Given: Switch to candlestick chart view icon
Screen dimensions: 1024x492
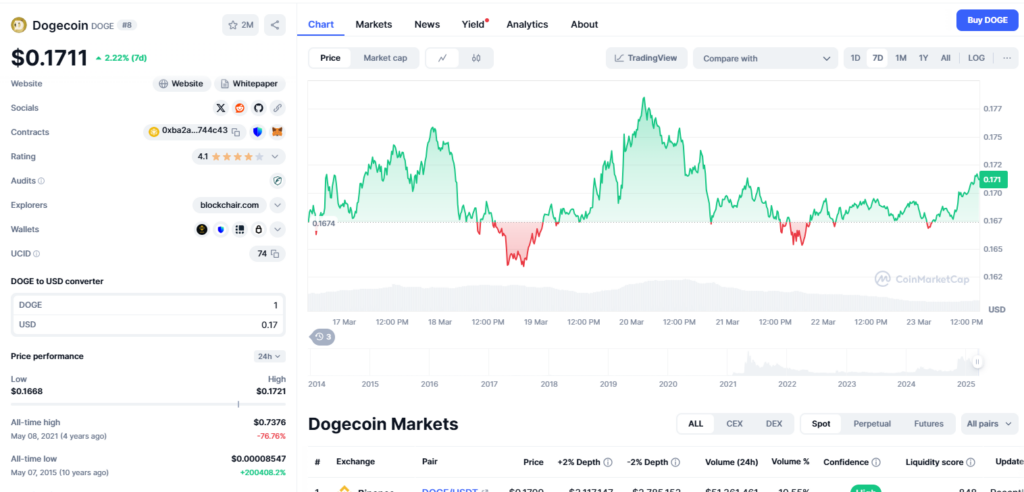Looking at the screenshot, I should click(476, 58).
